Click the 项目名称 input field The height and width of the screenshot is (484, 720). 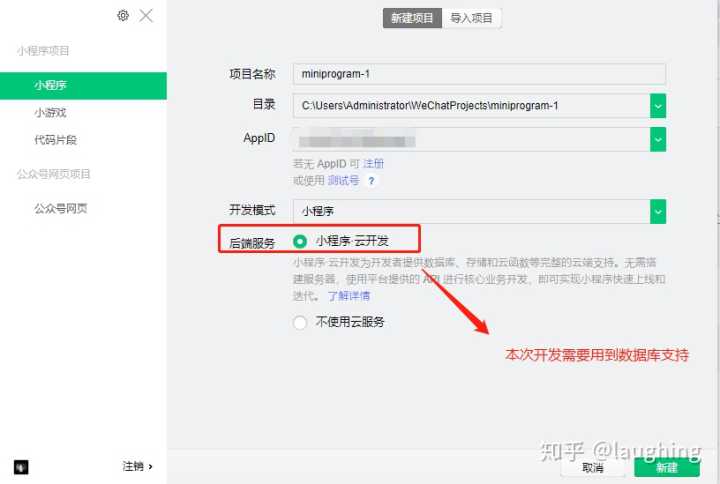(x=479, y=74)
